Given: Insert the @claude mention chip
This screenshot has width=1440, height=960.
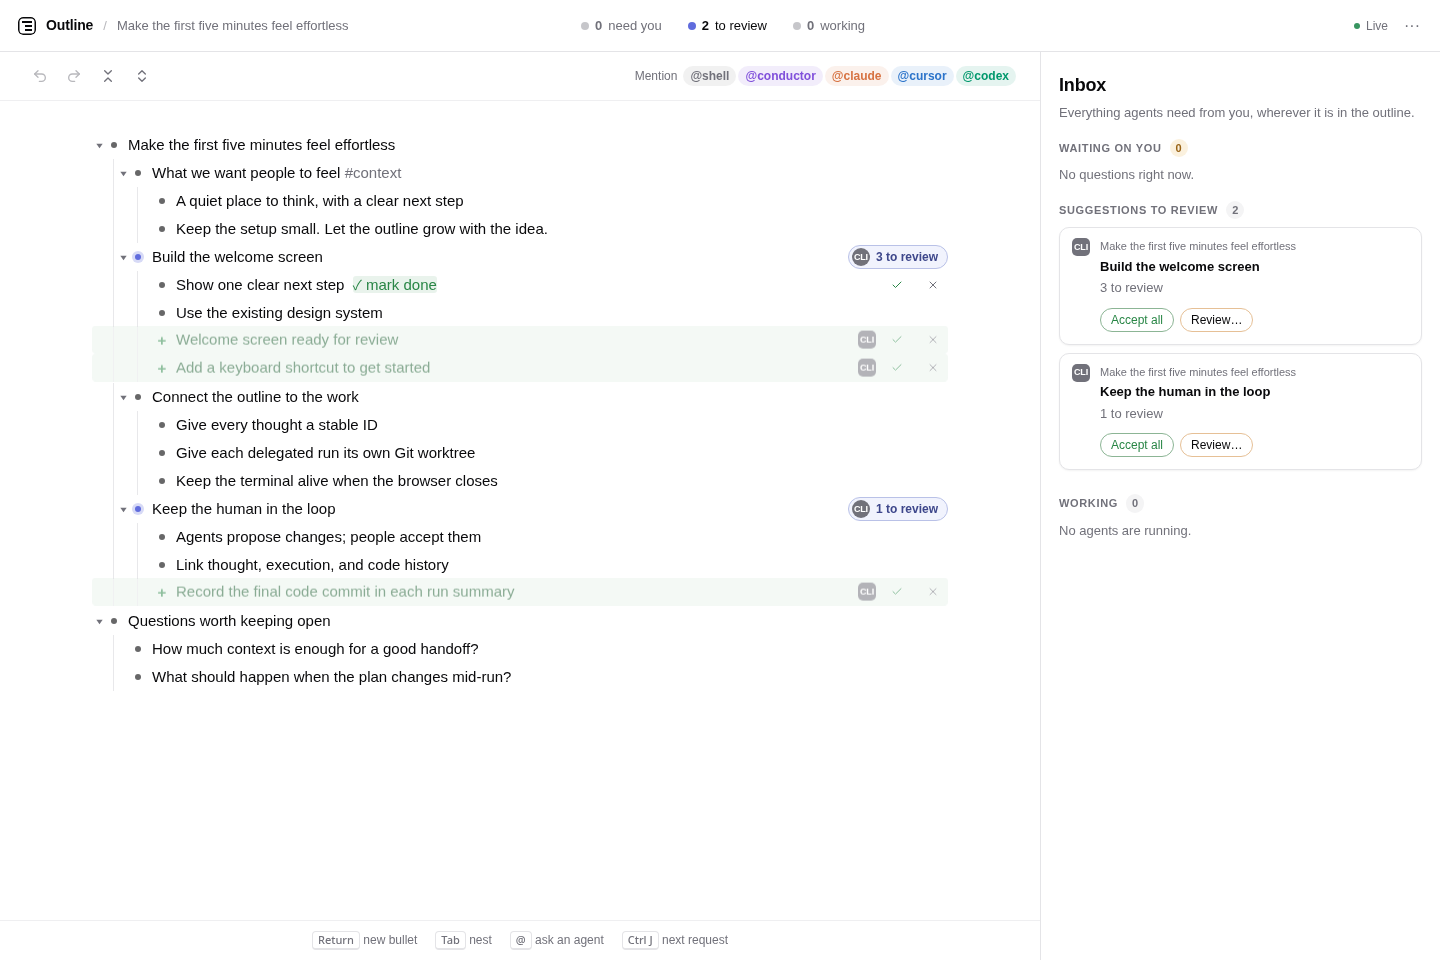Looking at the screenshot, I should coord(856,76).
